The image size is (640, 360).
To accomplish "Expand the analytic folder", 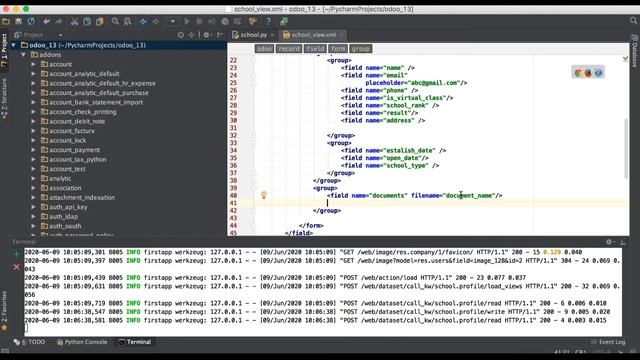I will pos(33,178).
